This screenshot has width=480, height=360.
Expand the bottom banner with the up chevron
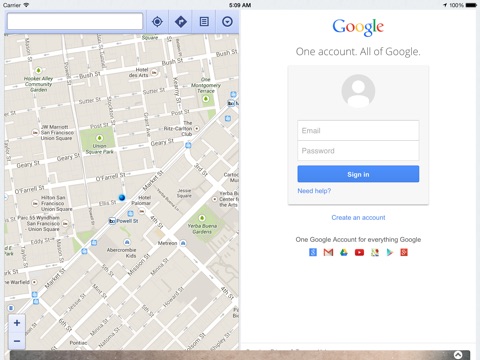pyautogui.click(x=458, y=355)
